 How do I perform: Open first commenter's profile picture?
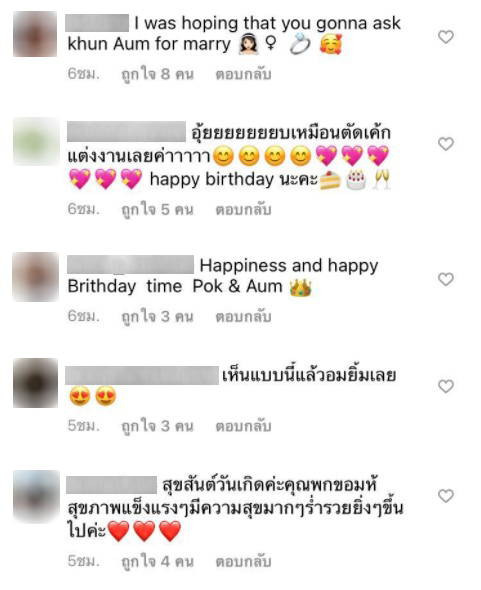tap(35, 34)
